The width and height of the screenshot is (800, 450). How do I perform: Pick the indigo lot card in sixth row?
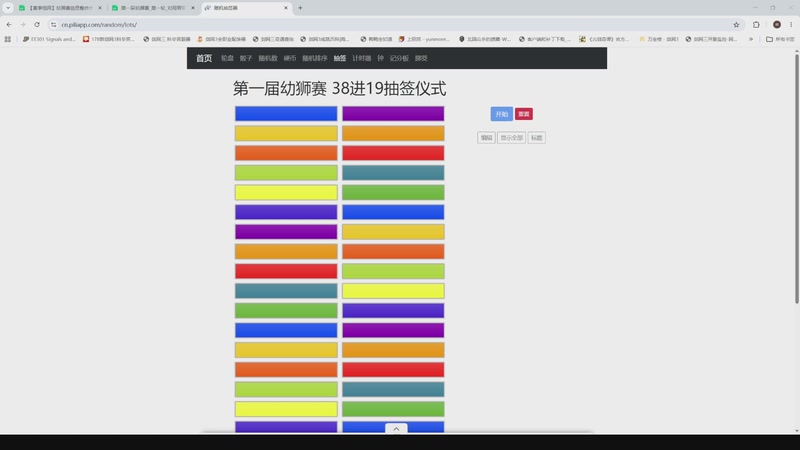[x=286, y=212]
